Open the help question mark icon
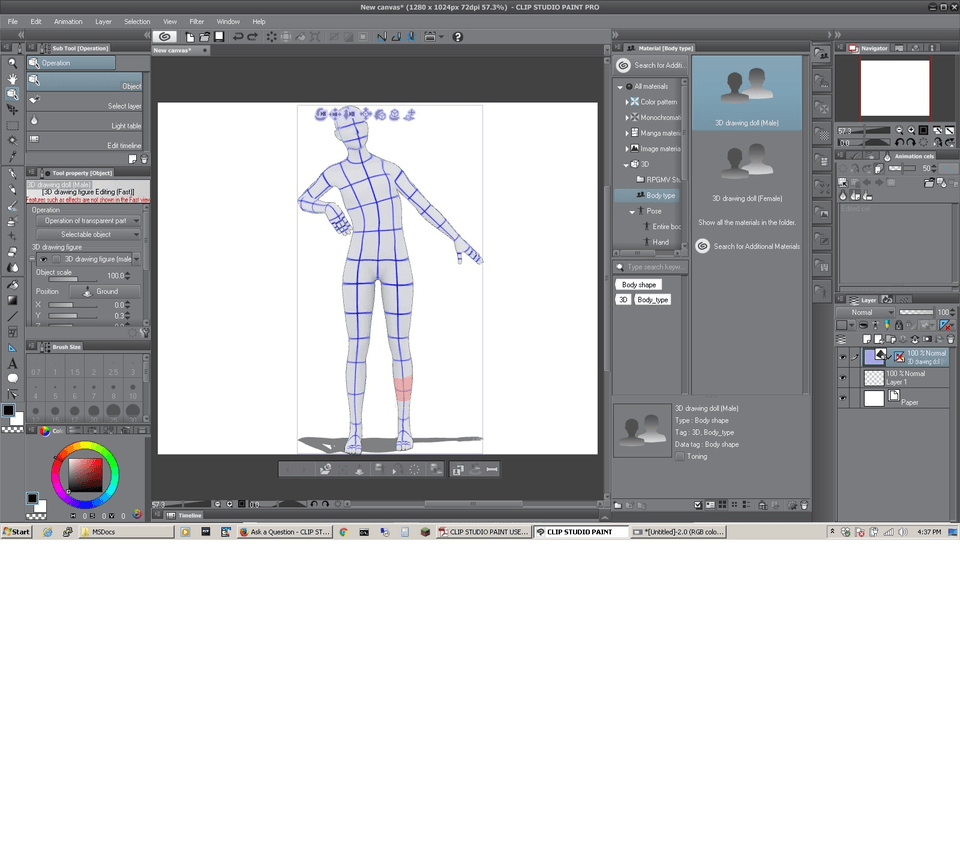Viewport: 960px width, 842px height. click(x=458, y=37)
